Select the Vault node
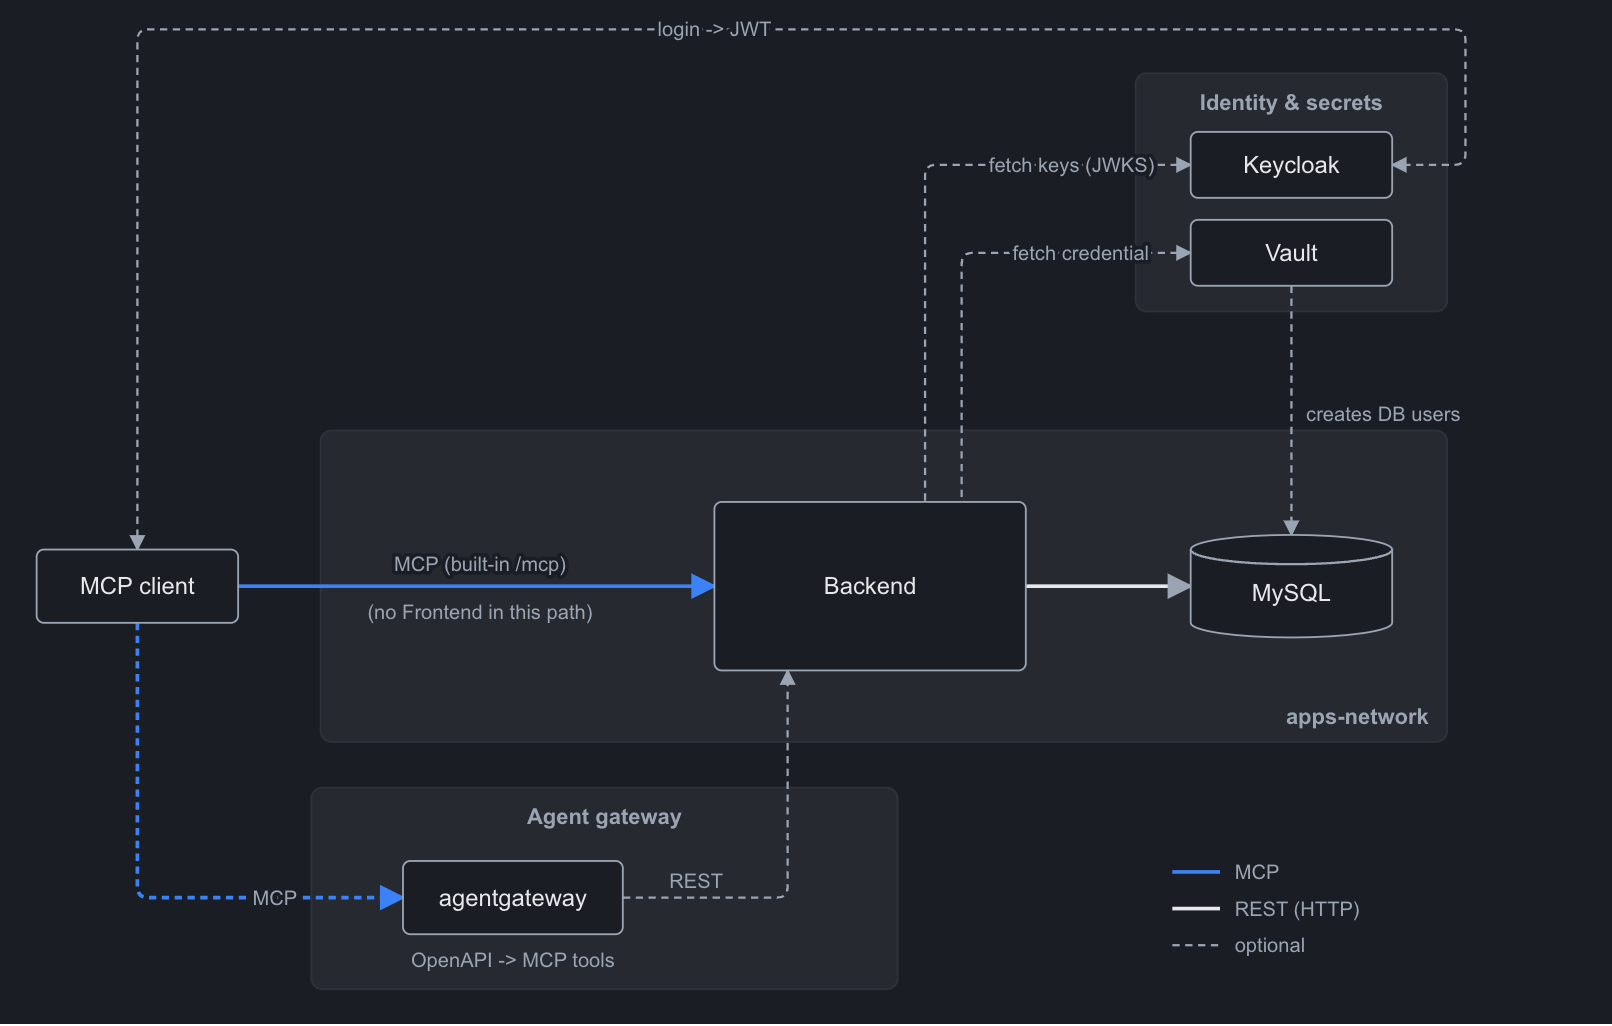 point(1291,253)
